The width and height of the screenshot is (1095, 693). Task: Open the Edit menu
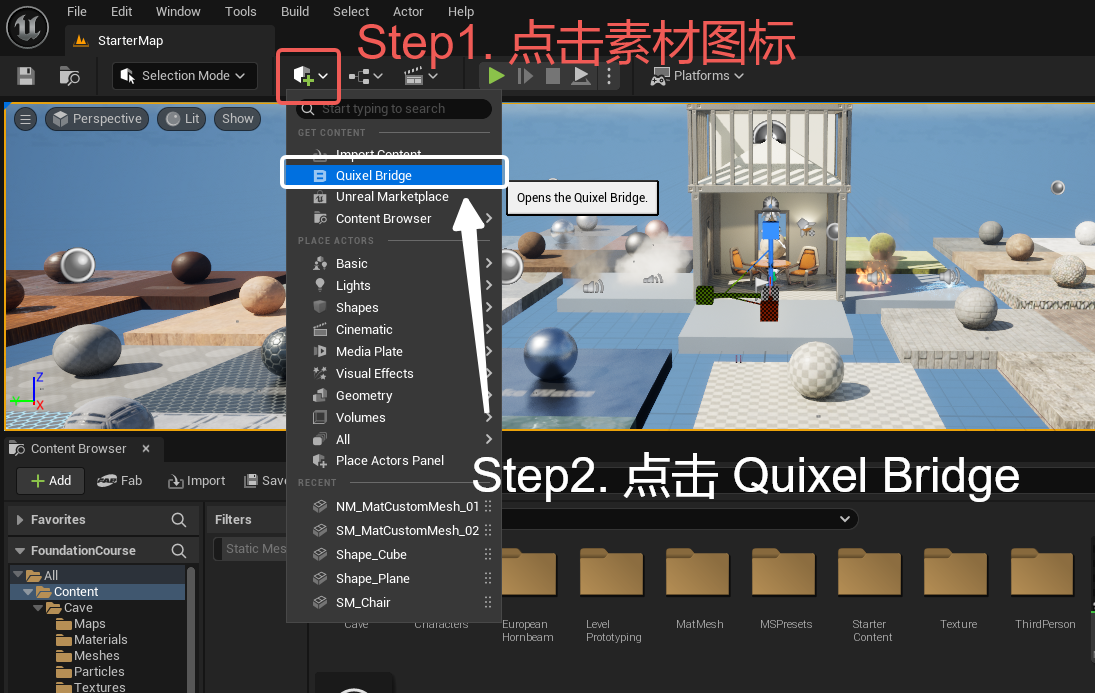[122, 12]
